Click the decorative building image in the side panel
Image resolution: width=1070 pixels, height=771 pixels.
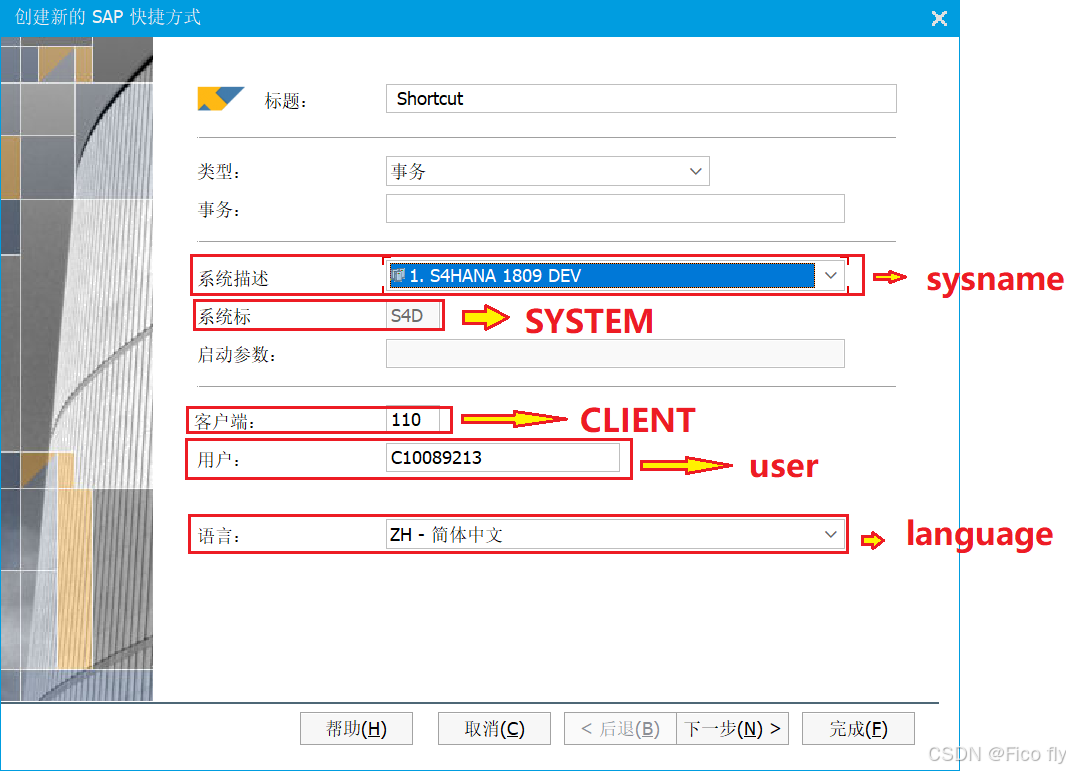[76, 368]
